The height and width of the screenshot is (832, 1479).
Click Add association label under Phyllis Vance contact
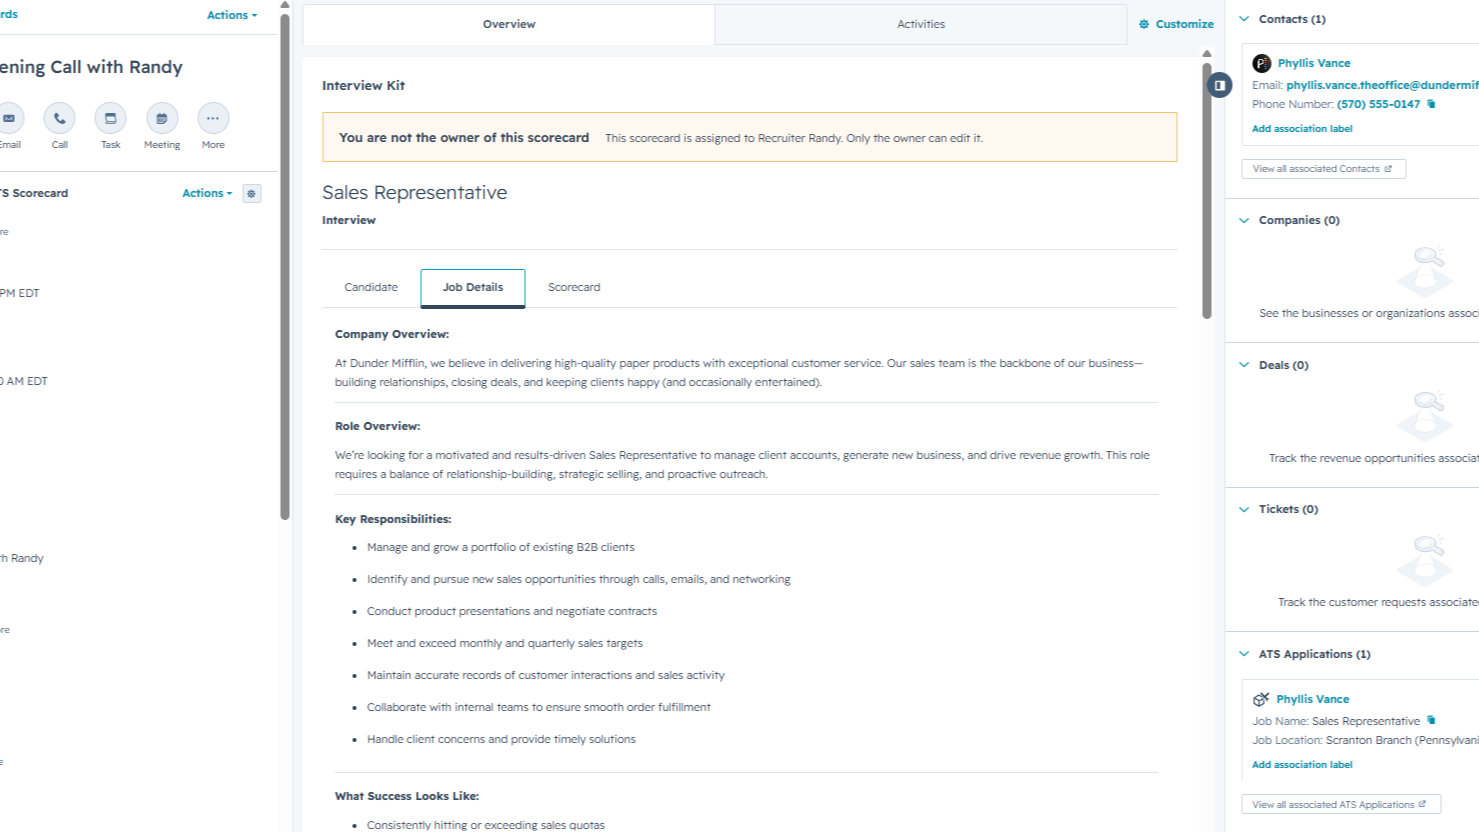pyautogui.click(x=1302, y=129)
